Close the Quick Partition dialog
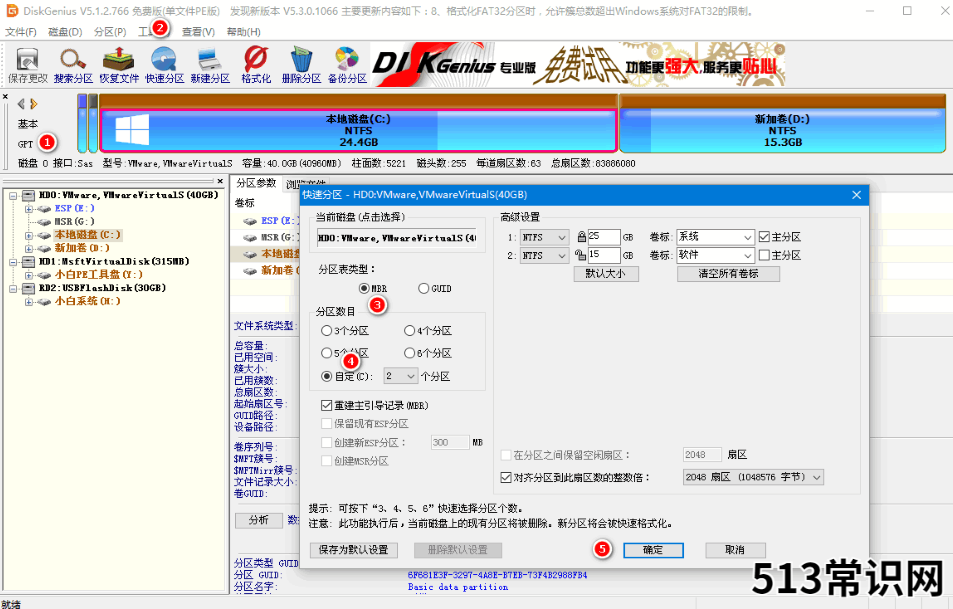The image size is (953, 609). tap(856, 195)
